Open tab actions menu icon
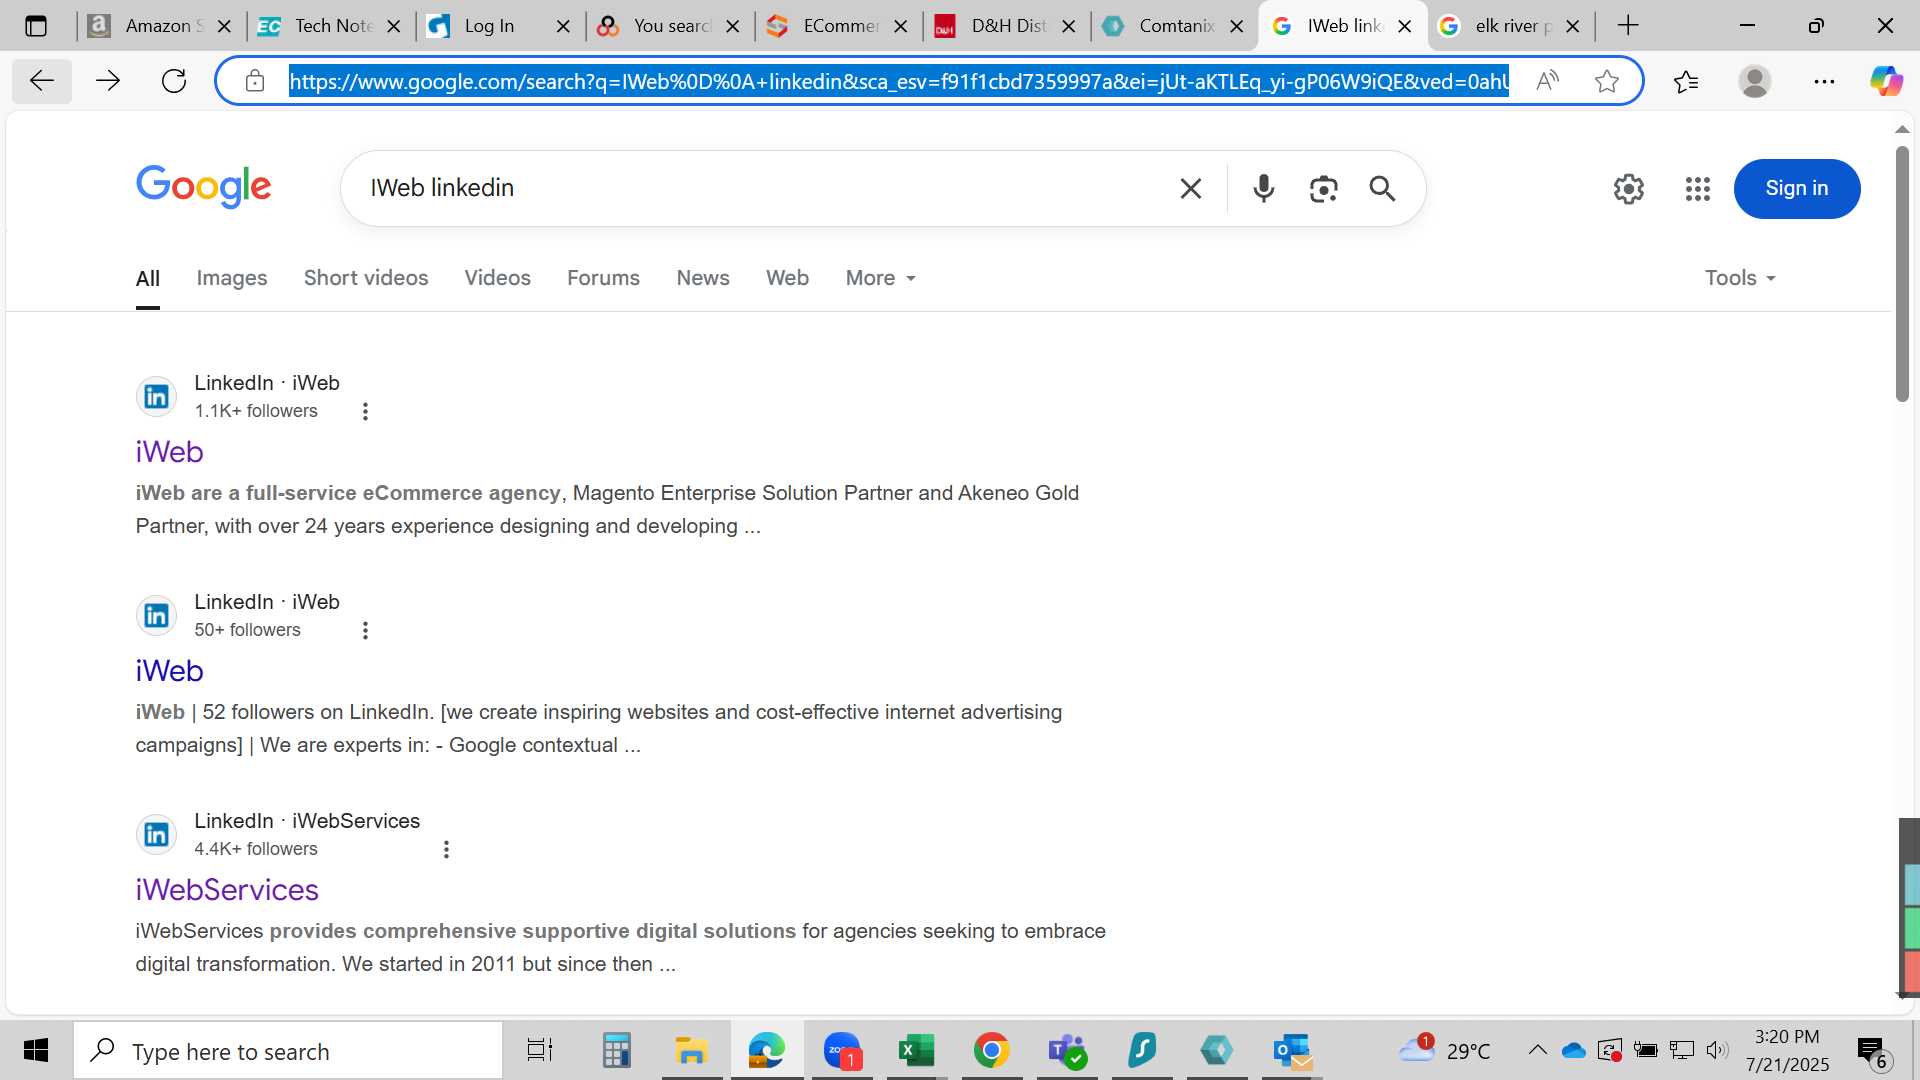The width and height of the screenshot is (1920, 1080). pos(36,26)
